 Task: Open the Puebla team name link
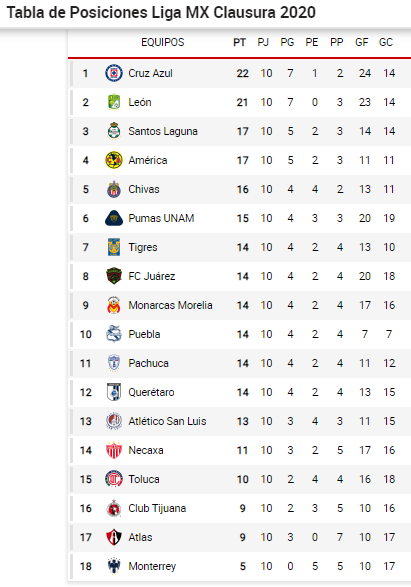pos(144,334)
